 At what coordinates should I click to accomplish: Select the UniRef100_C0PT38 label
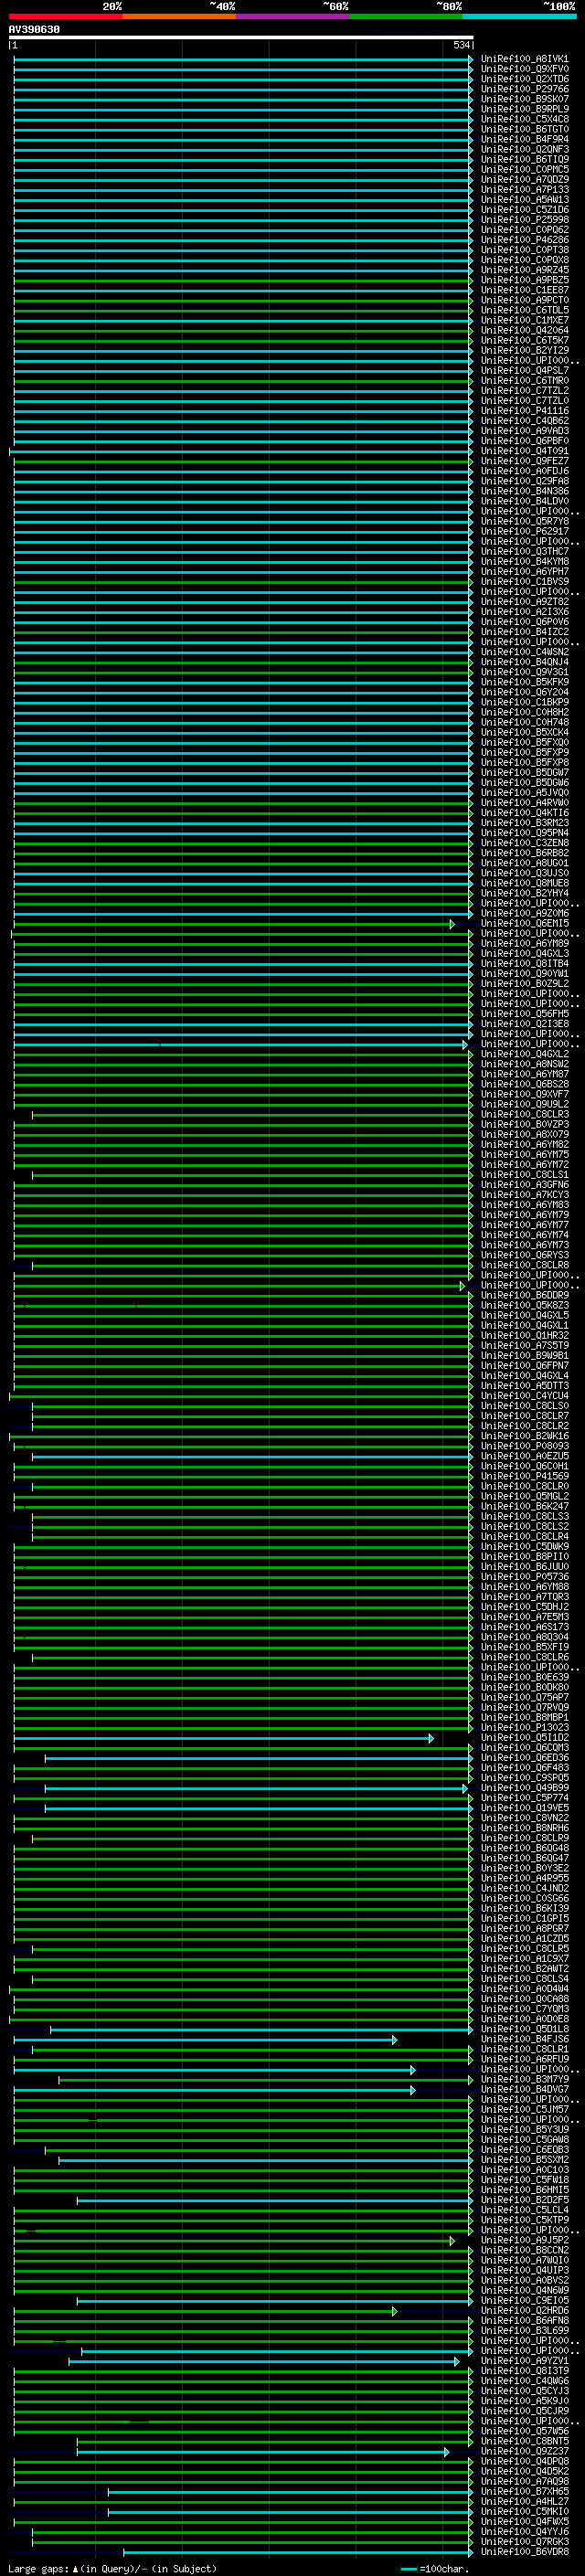(524, 250)
